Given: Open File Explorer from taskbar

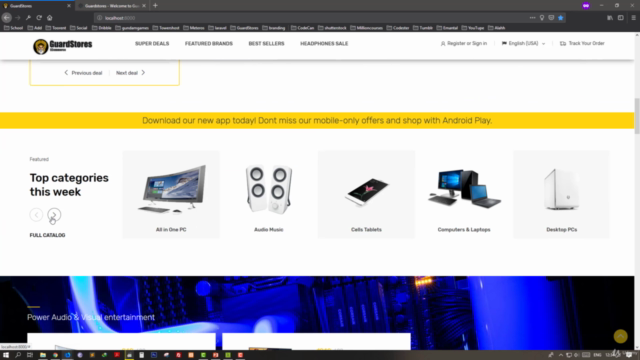Looking at the screenshot, I should pyautogui.click(x=42, y=355).
